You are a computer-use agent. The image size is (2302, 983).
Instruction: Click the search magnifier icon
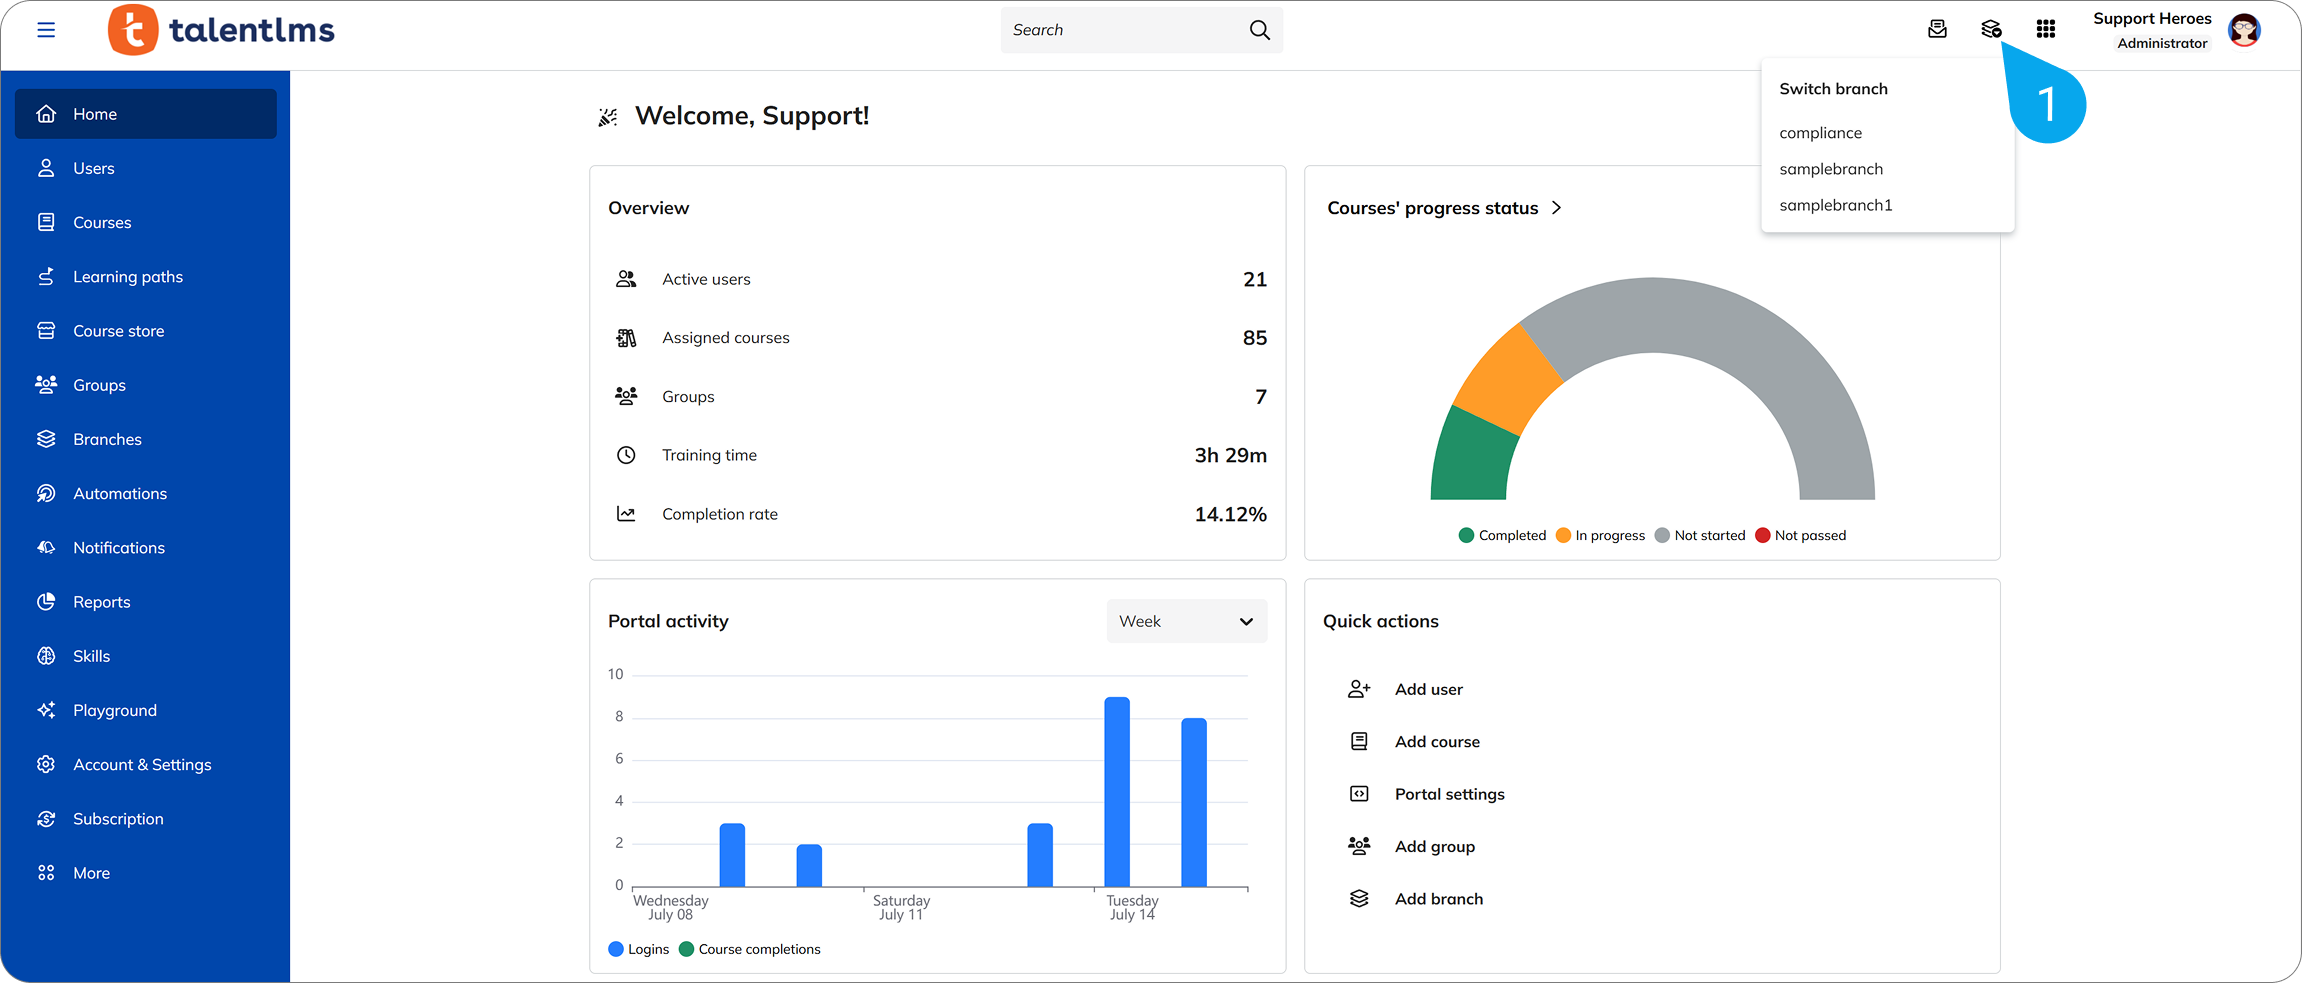pos(1260,30)
